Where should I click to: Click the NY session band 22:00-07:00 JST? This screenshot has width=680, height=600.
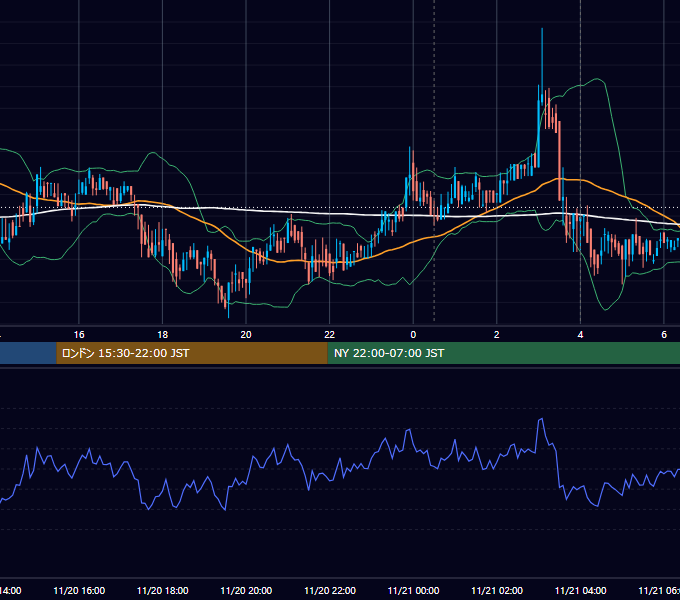(503, 353)
